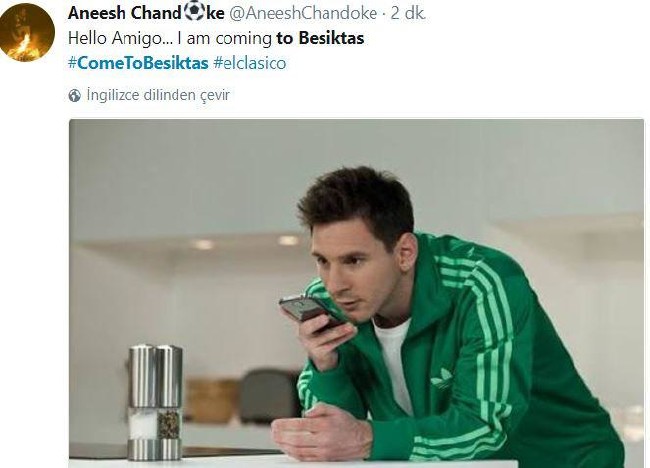The image size is (650, 468).
Task: Click the ceiling spotlights in the photo
Action: [245, 242]
